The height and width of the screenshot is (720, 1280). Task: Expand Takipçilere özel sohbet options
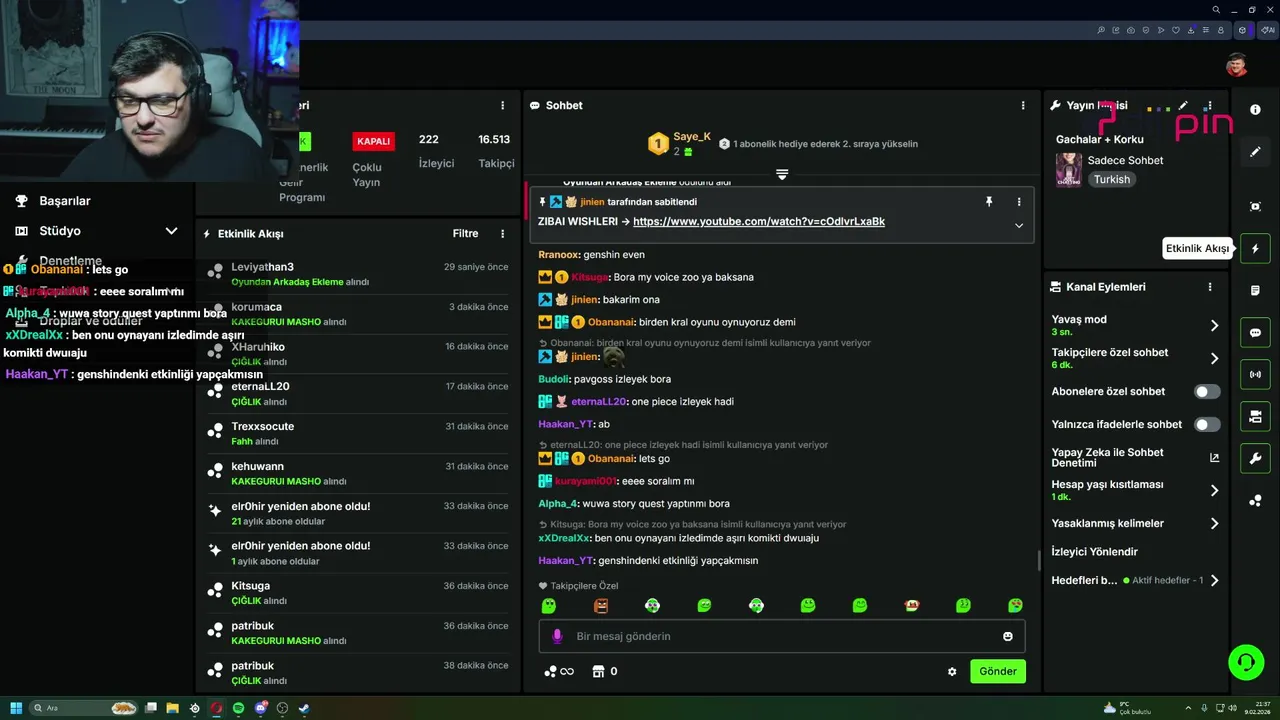coord(1214,358)
